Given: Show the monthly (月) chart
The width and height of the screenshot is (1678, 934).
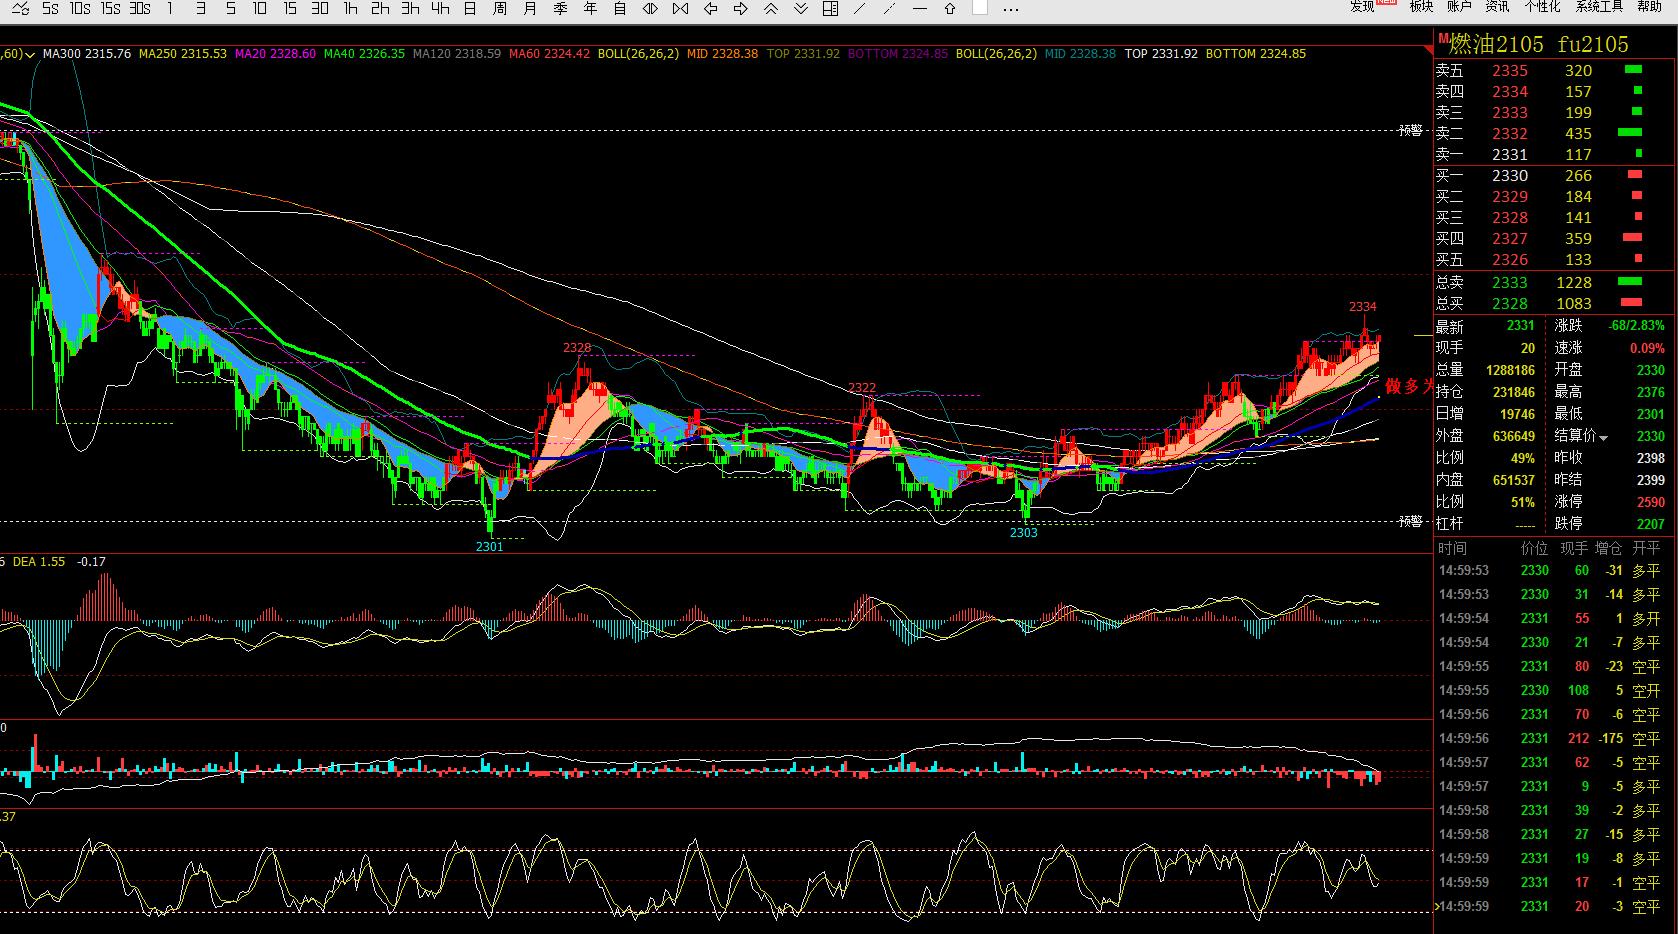Looking at the screenshot, I should [530, 8].
